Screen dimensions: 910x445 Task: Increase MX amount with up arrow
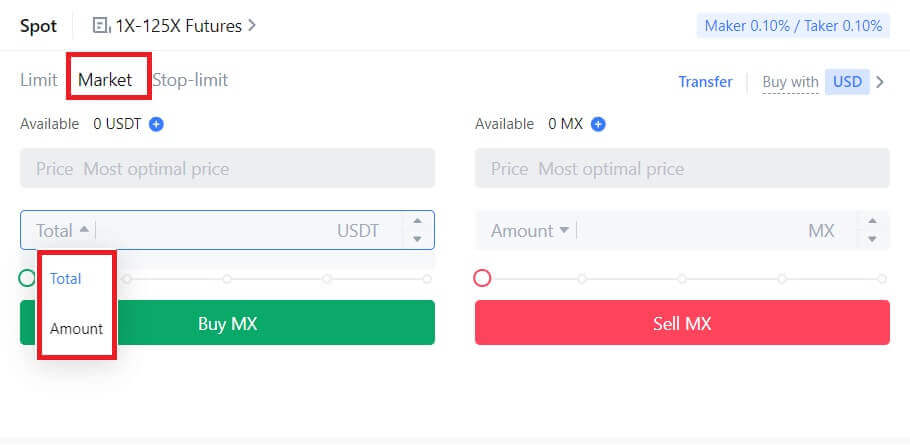click(872, 221)
